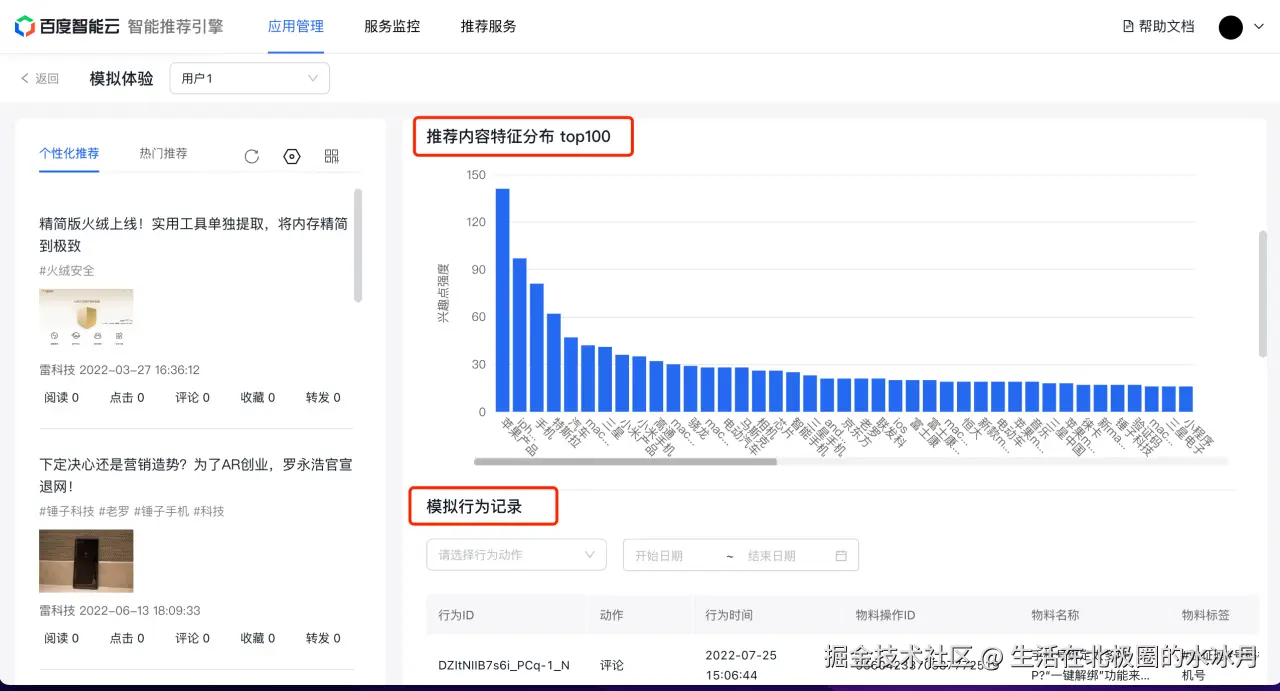Click 点击 0 under the 罗永浩 article
Viewport: 1280px width, 691px height.
coord(127,638)
